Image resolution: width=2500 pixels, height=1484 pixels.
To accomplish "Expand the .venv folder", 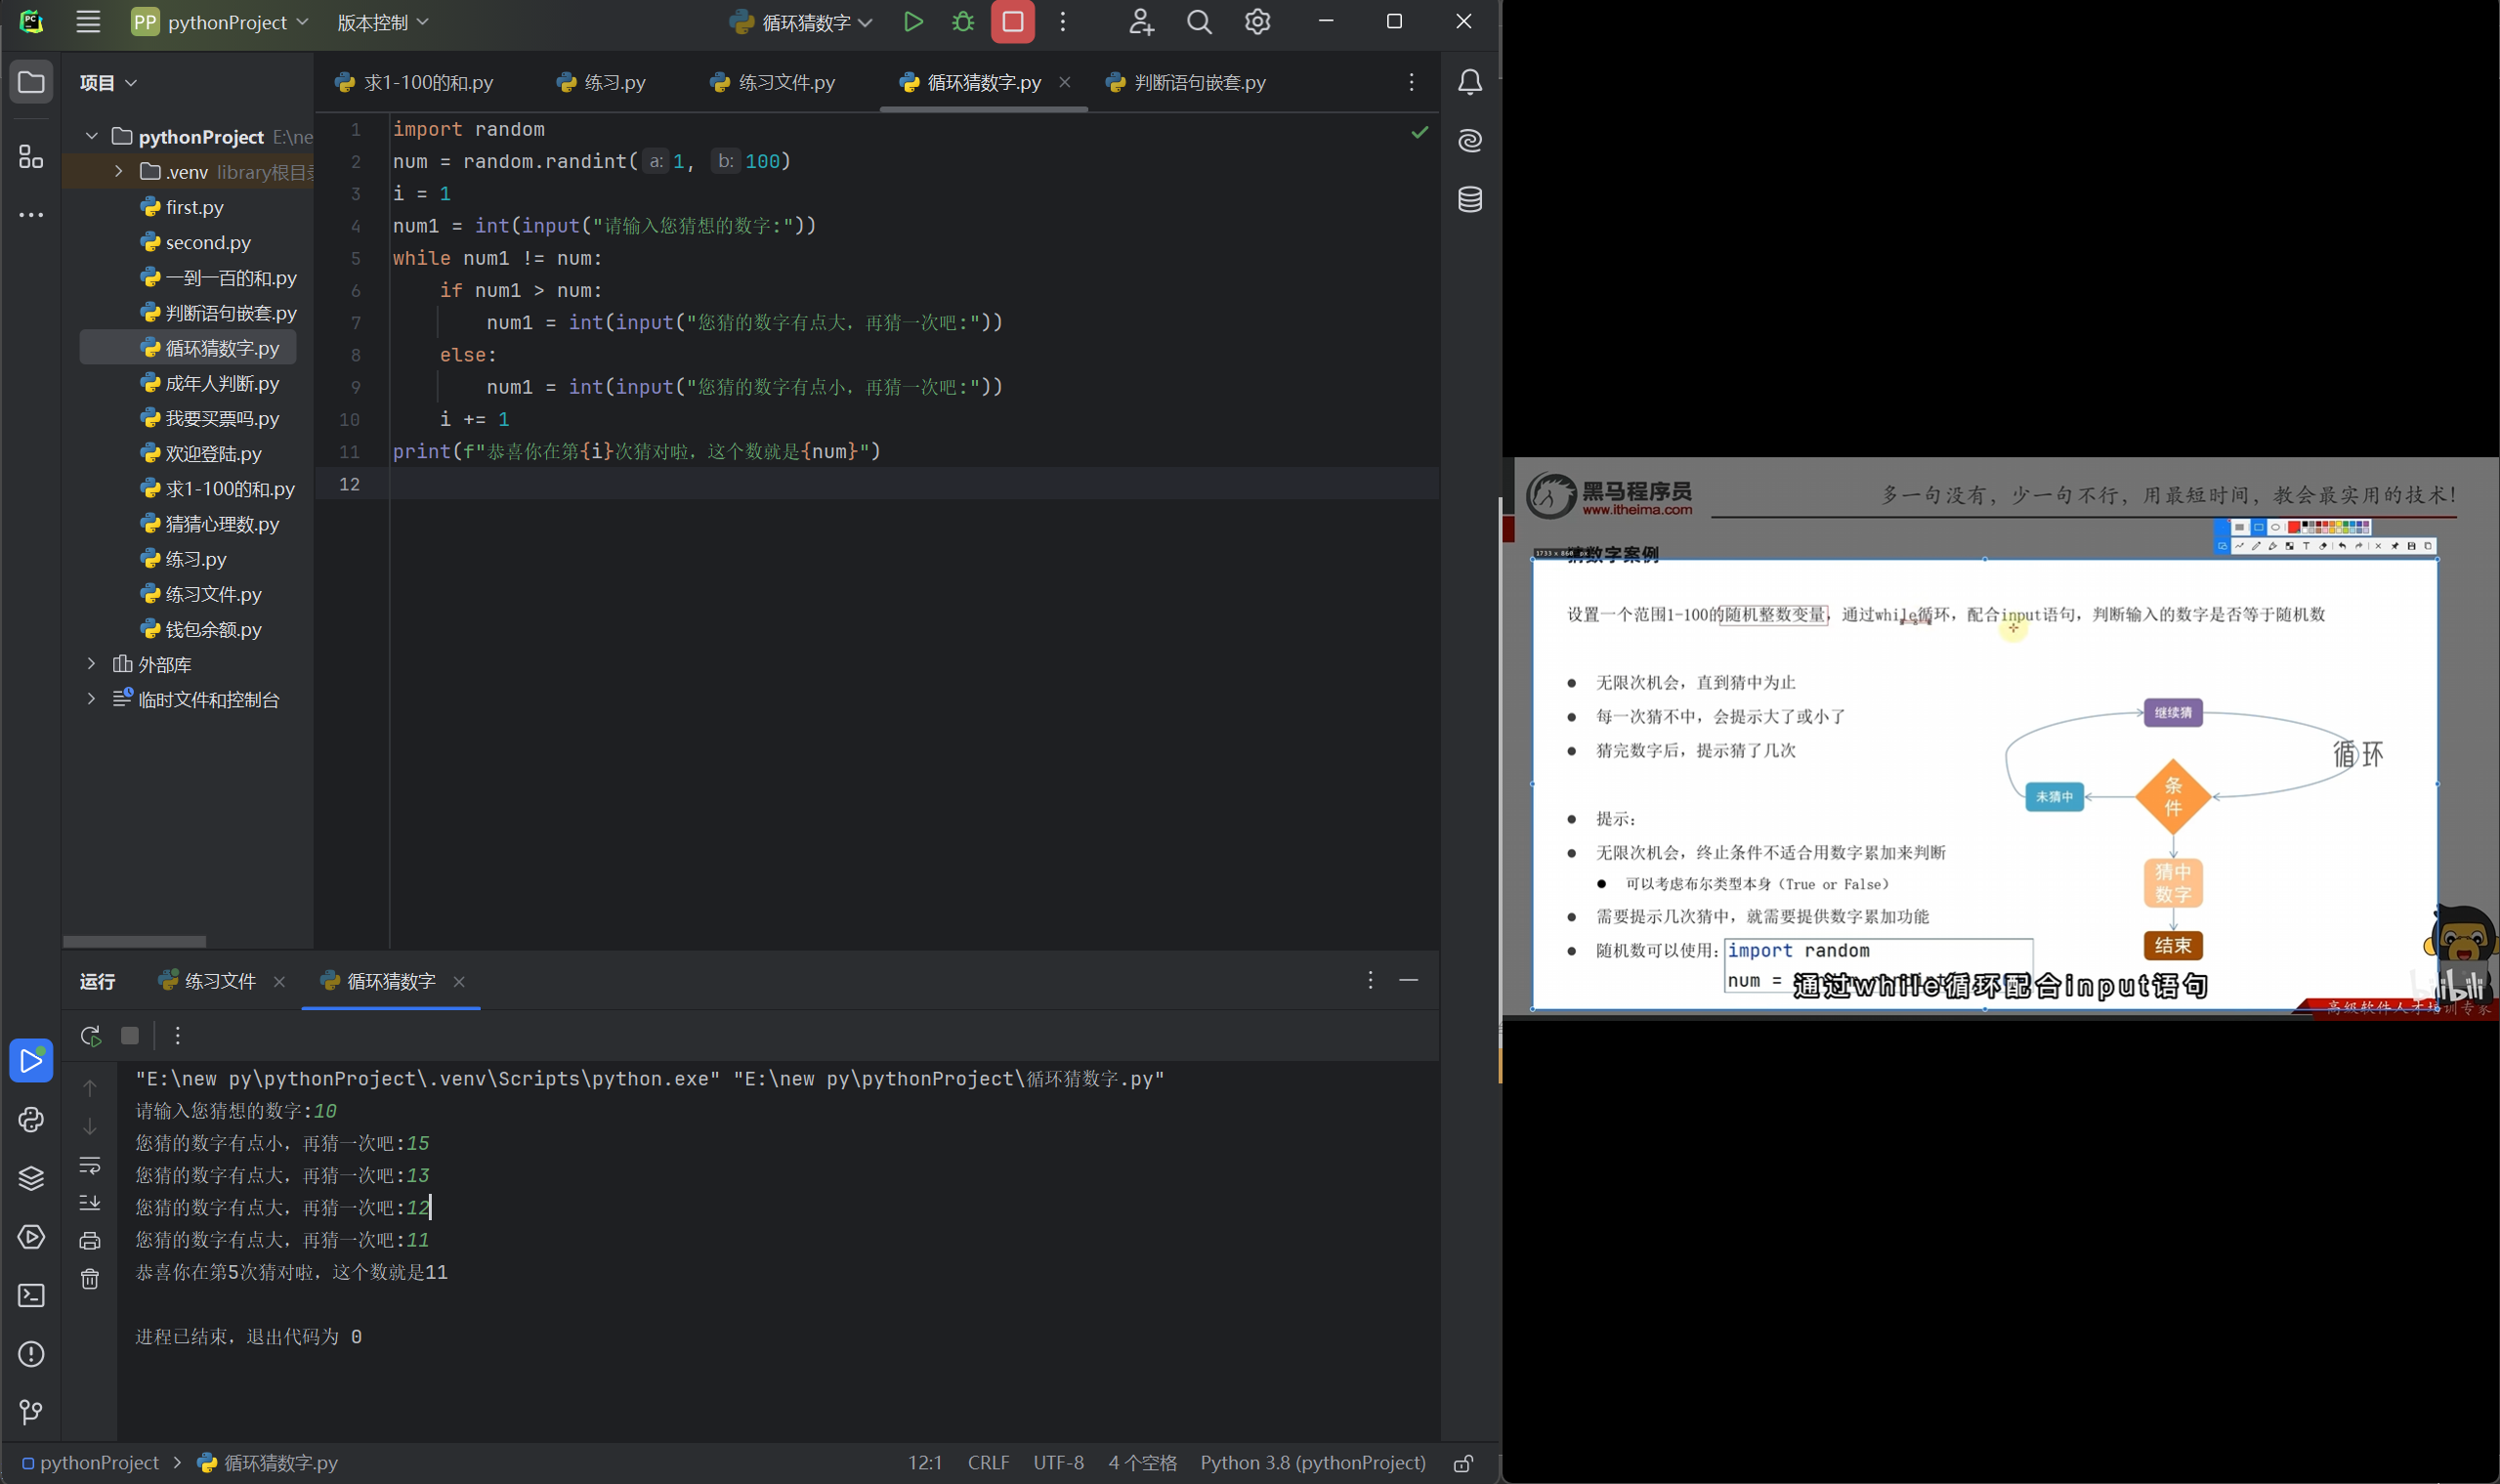I will [x=118, y=172].
